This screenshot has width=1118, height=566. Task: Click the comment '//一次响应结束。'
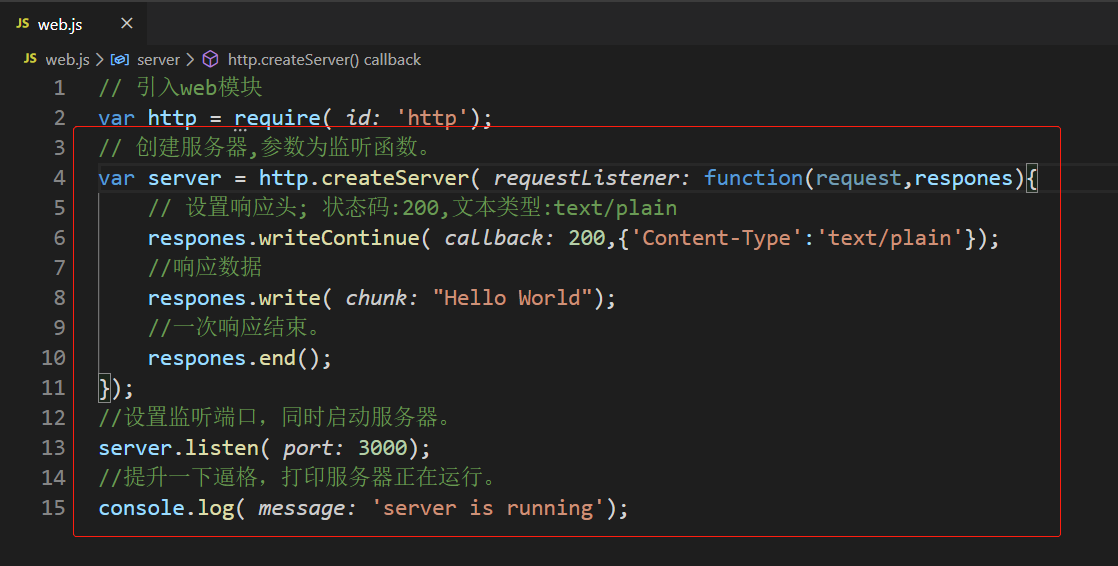[235, 327]
